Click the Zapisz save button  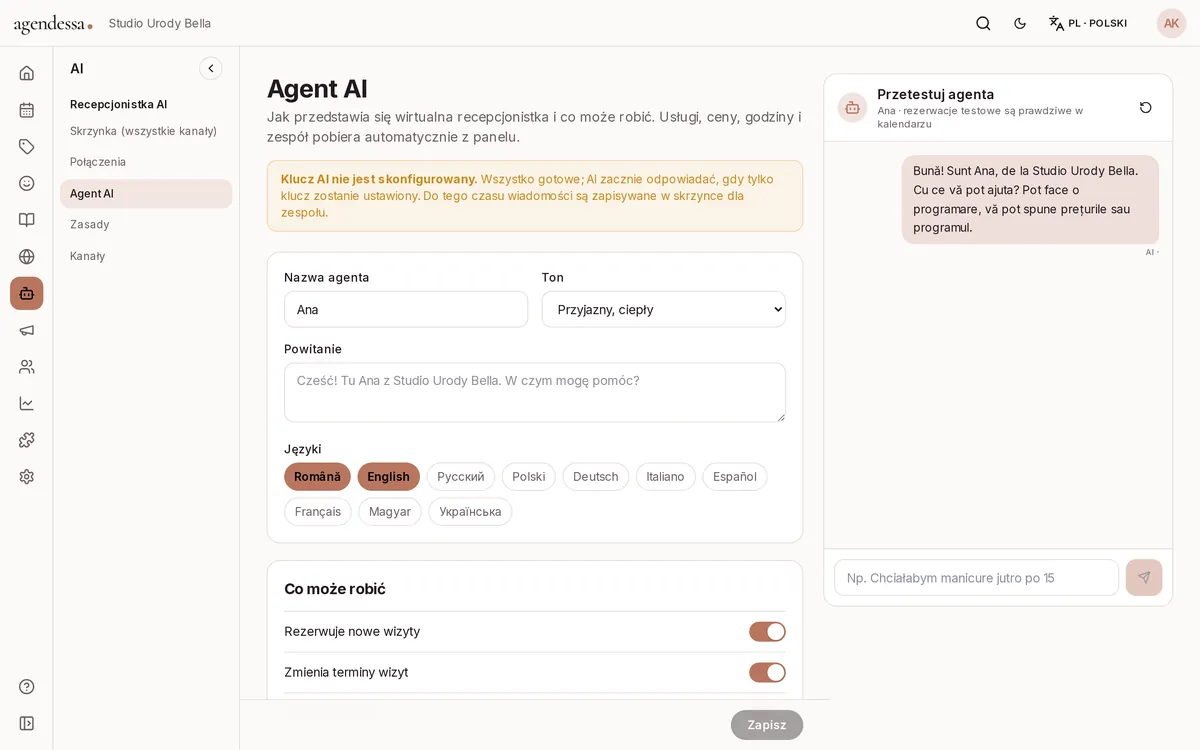(x=767, y=725)
